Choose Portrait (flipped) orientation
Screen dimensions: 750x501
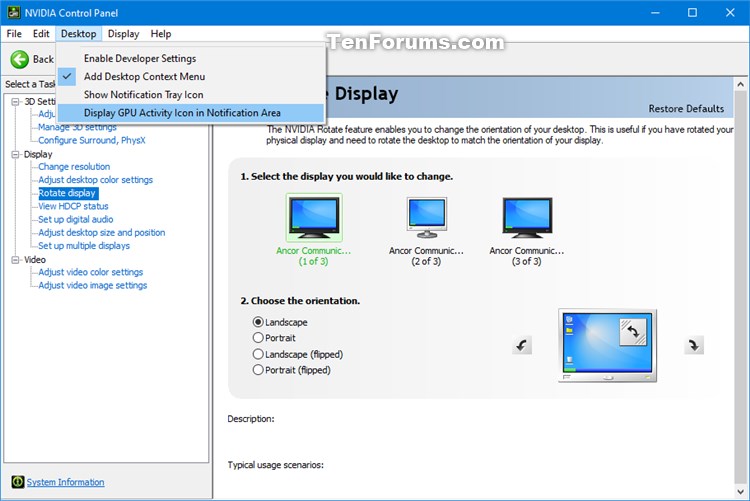coord(258,370)
